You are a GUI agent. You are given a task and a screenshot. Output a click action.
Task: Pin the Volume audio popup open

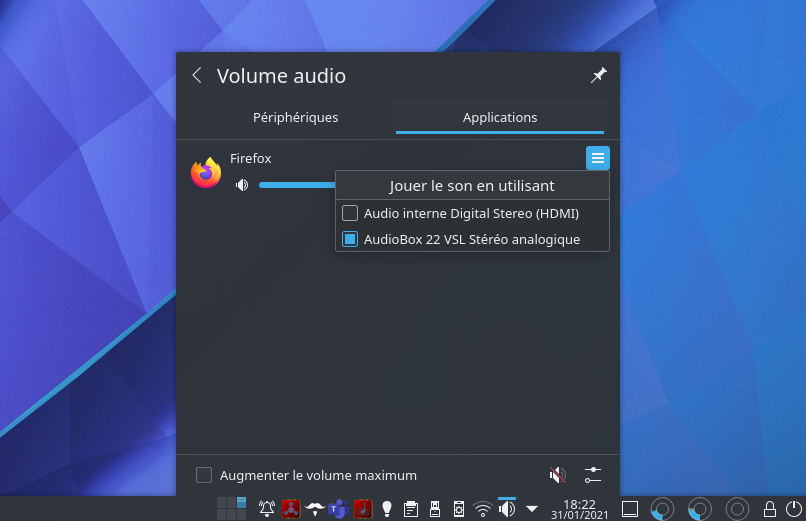(598, 76)
